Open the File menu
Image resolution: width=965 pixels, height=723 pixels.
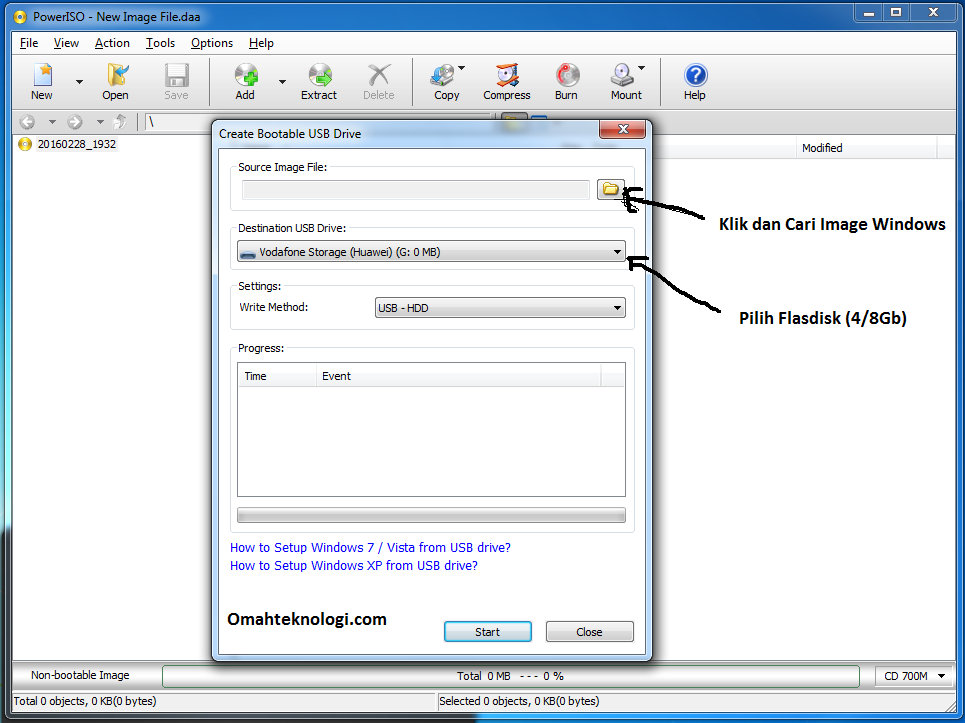pyautogui.click(x=29, y=43)
